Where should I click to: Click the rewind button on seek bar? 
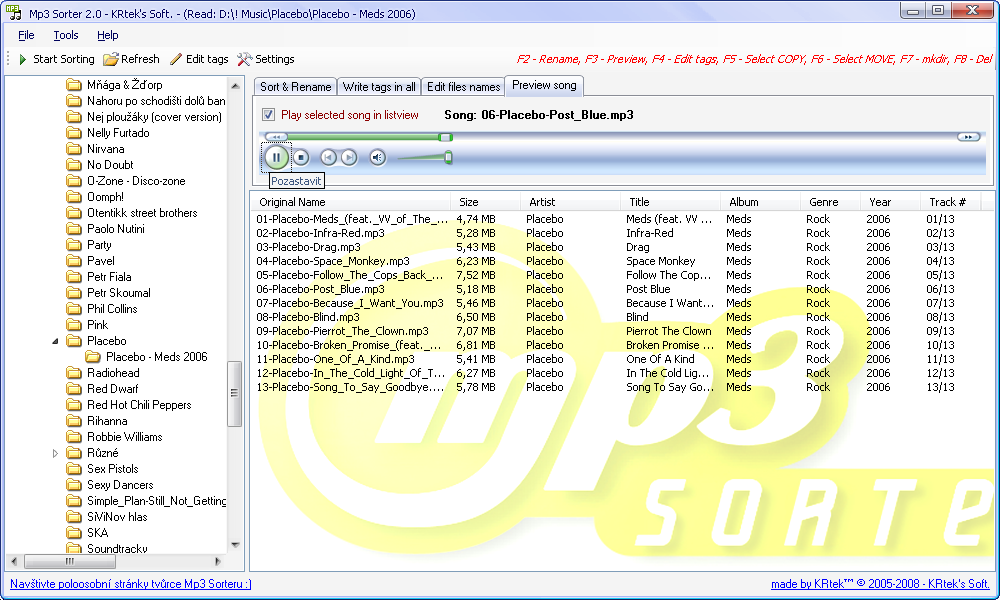[x=276, y=136]
